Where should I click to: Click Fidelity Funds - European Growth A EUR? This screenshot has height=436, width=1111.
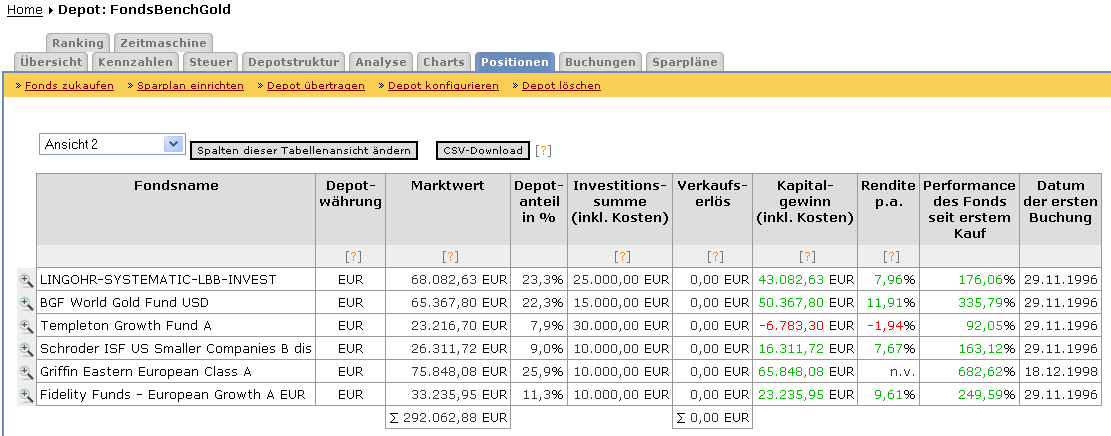click(x=173, y=395)
